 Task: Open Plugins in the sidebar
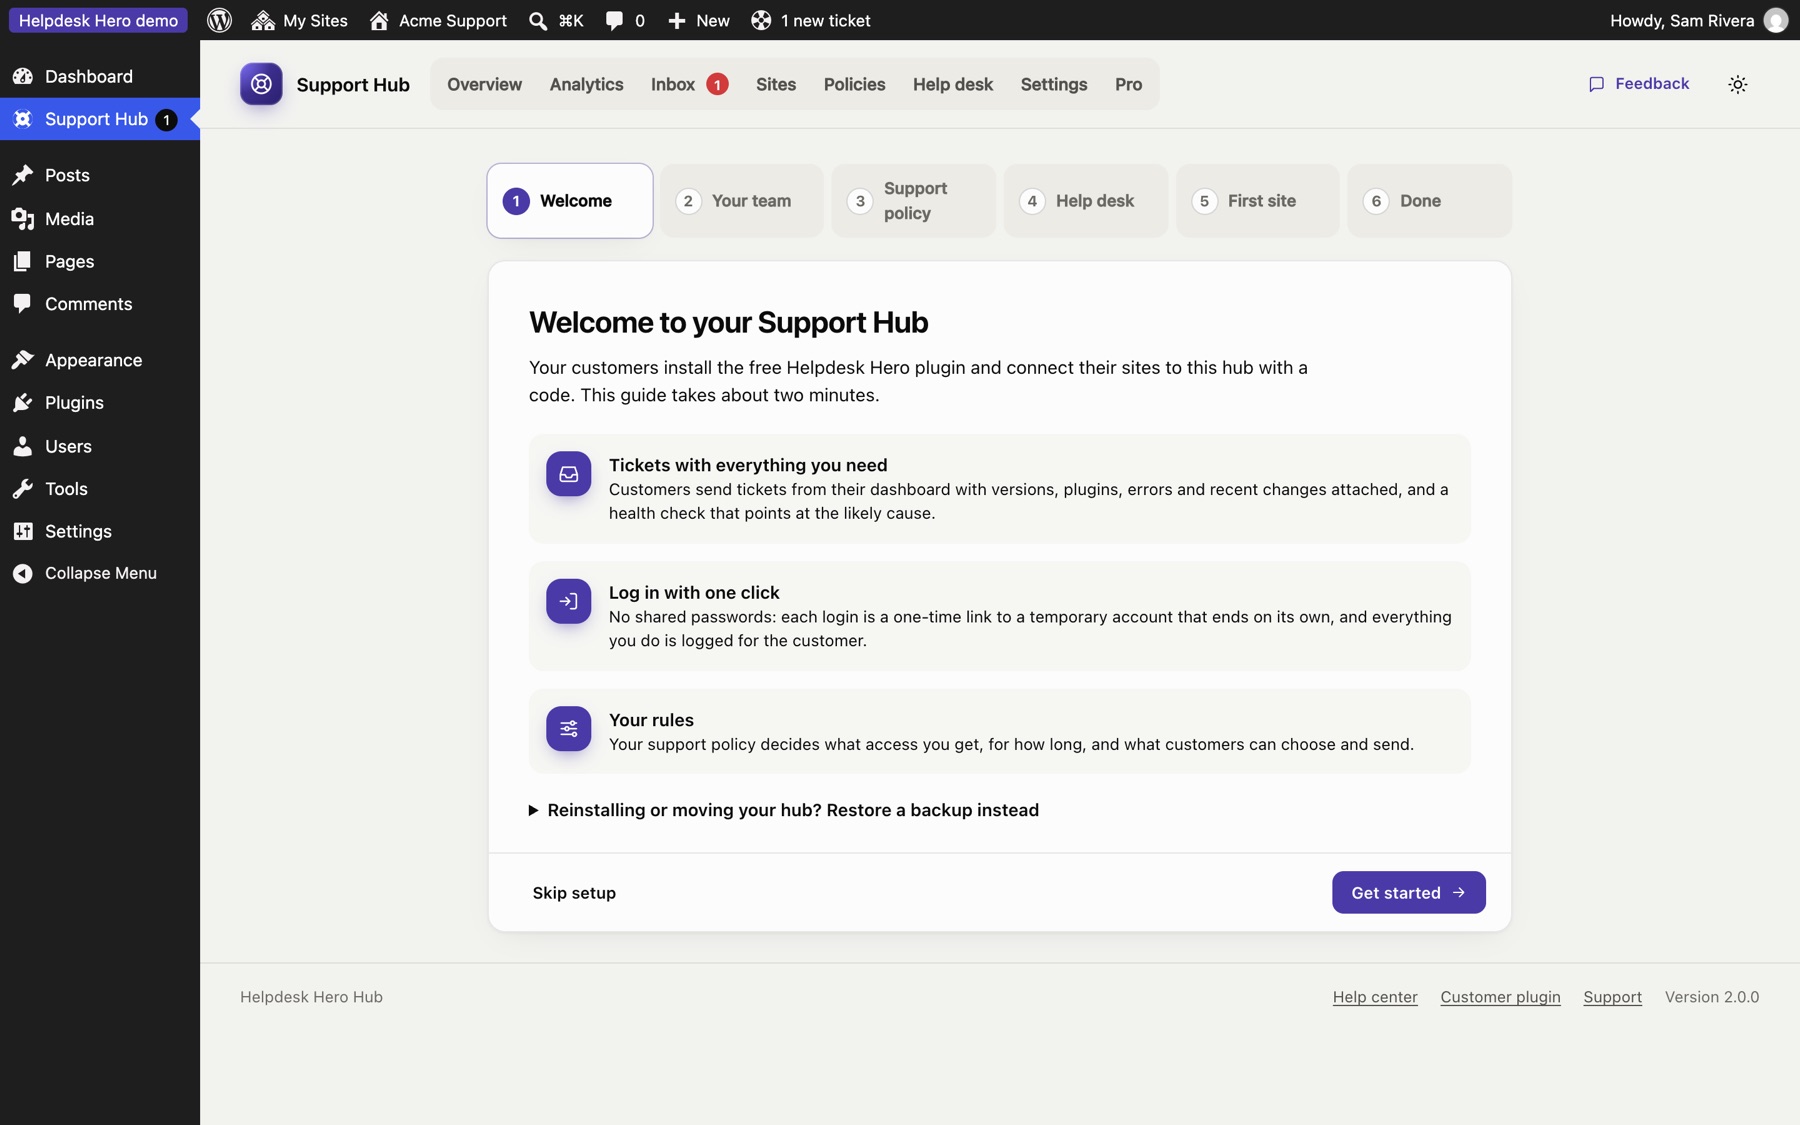point(100,402)
